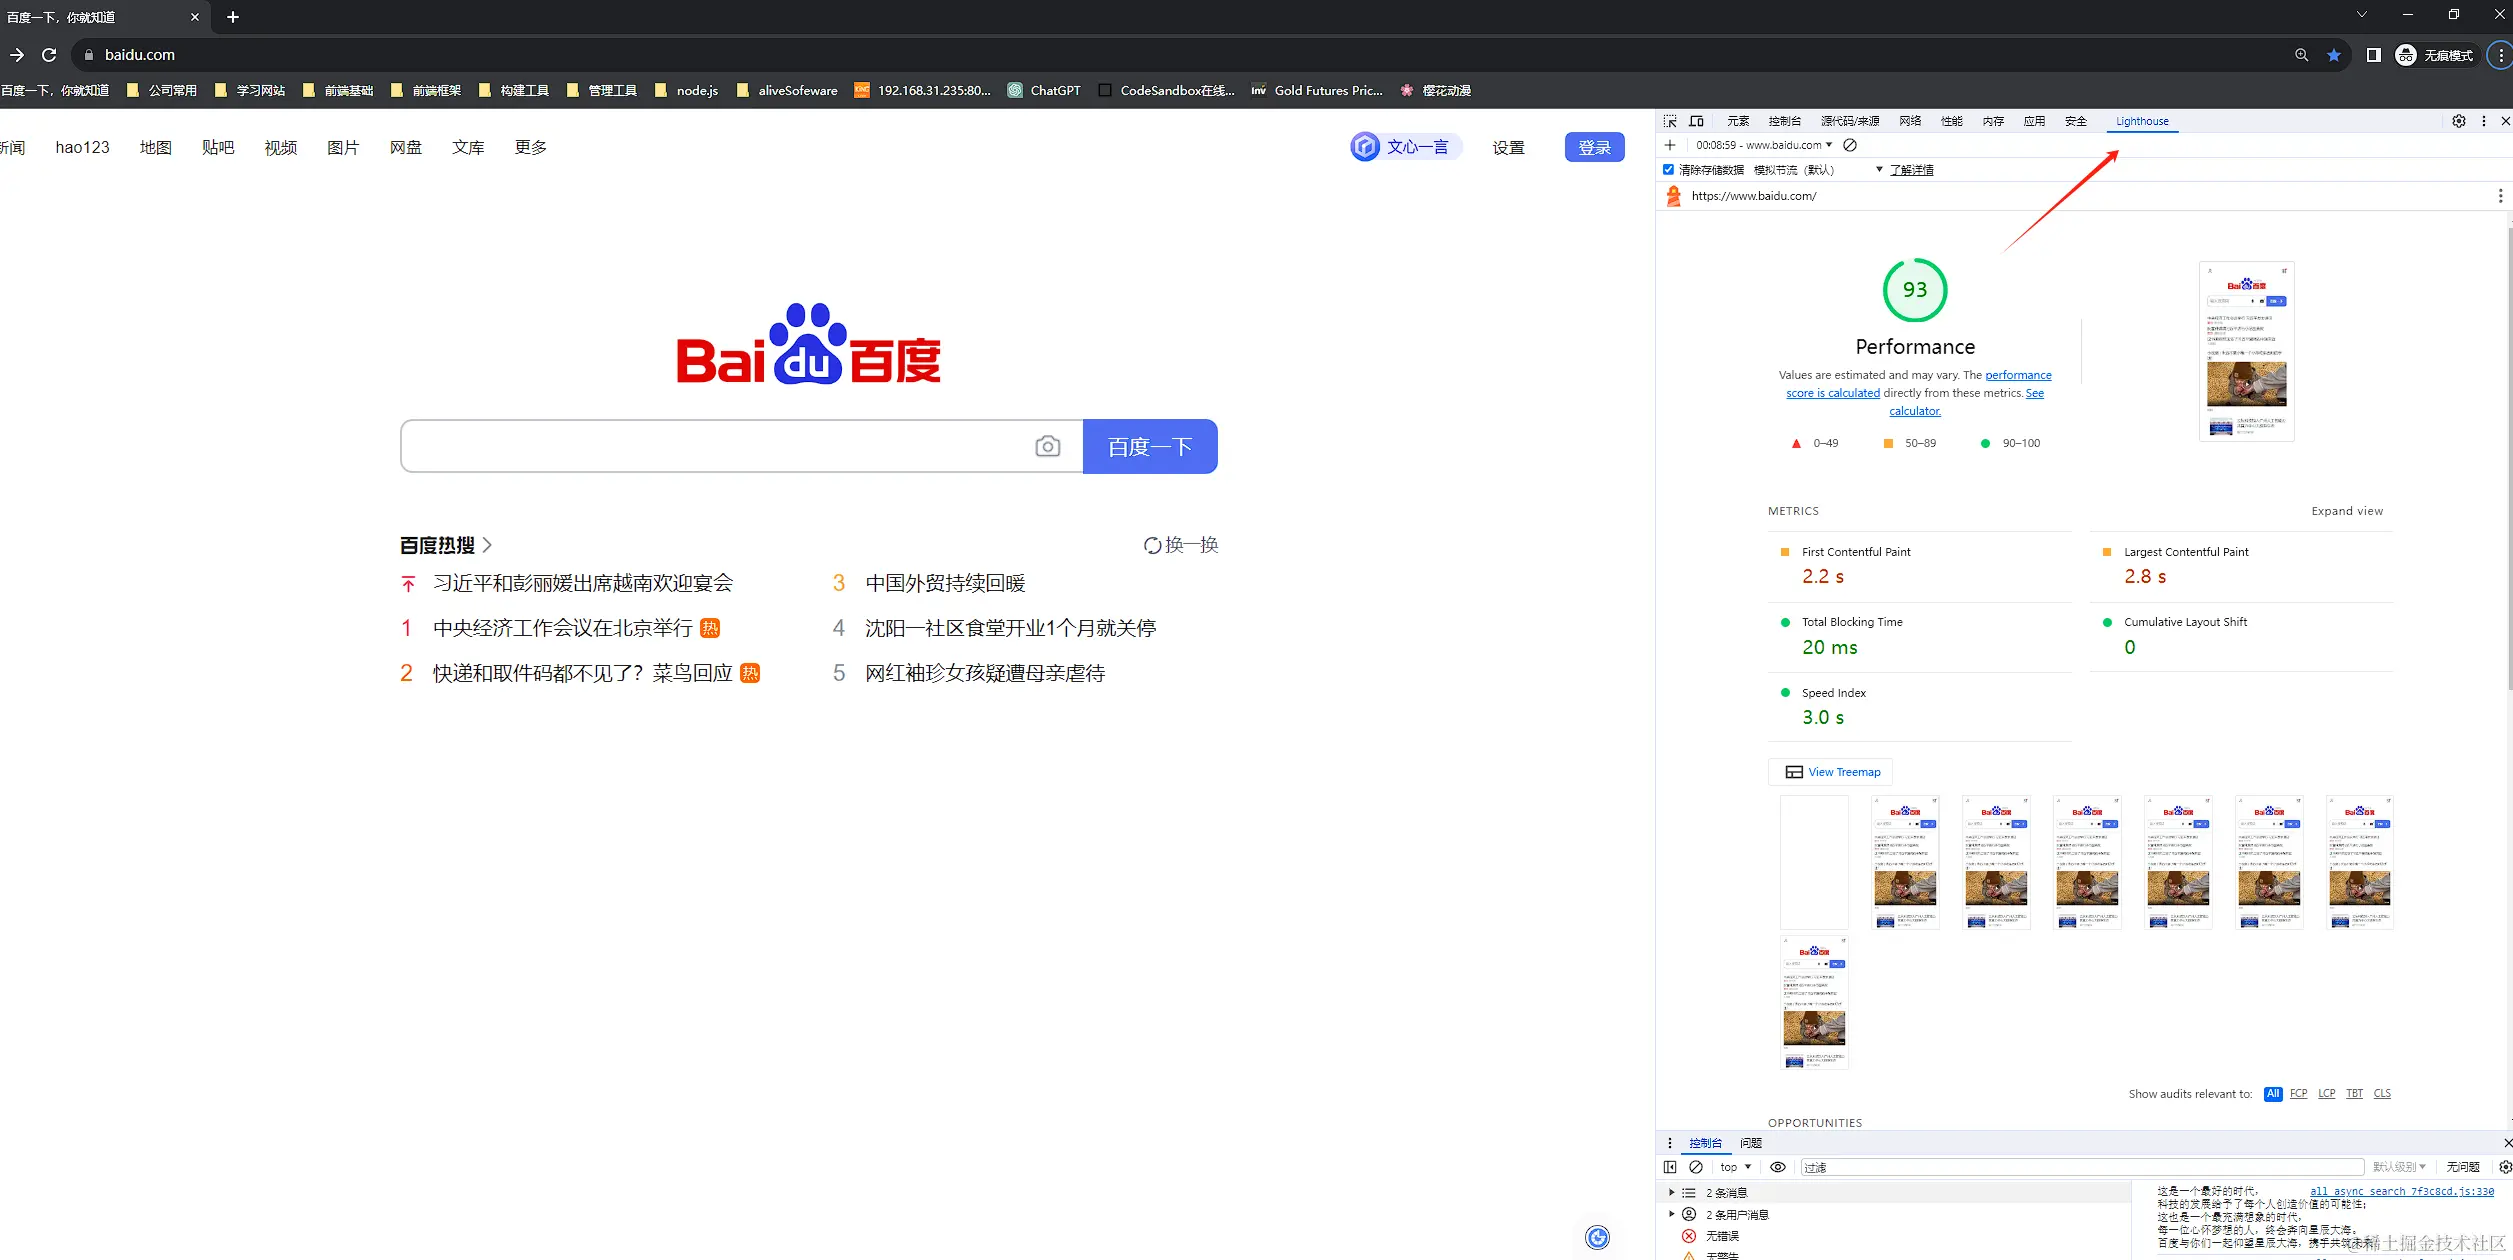Toggle live expression eye icon in console
Screen dimensions: 2513x1260
pyautogui.click(x=1778, y=1167)
